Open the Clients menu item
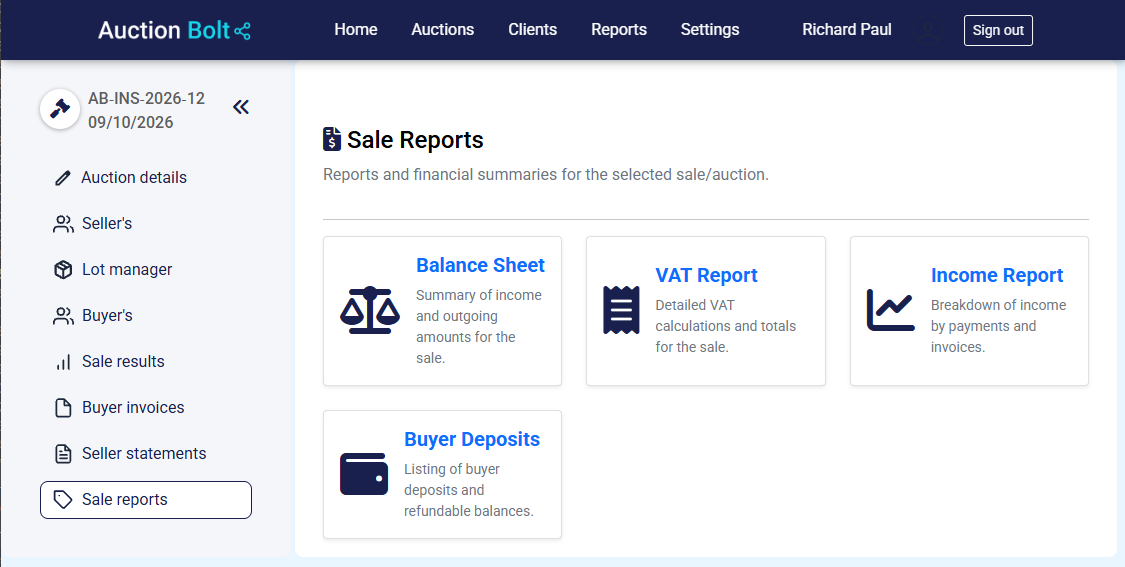 [x=532, y=29]
